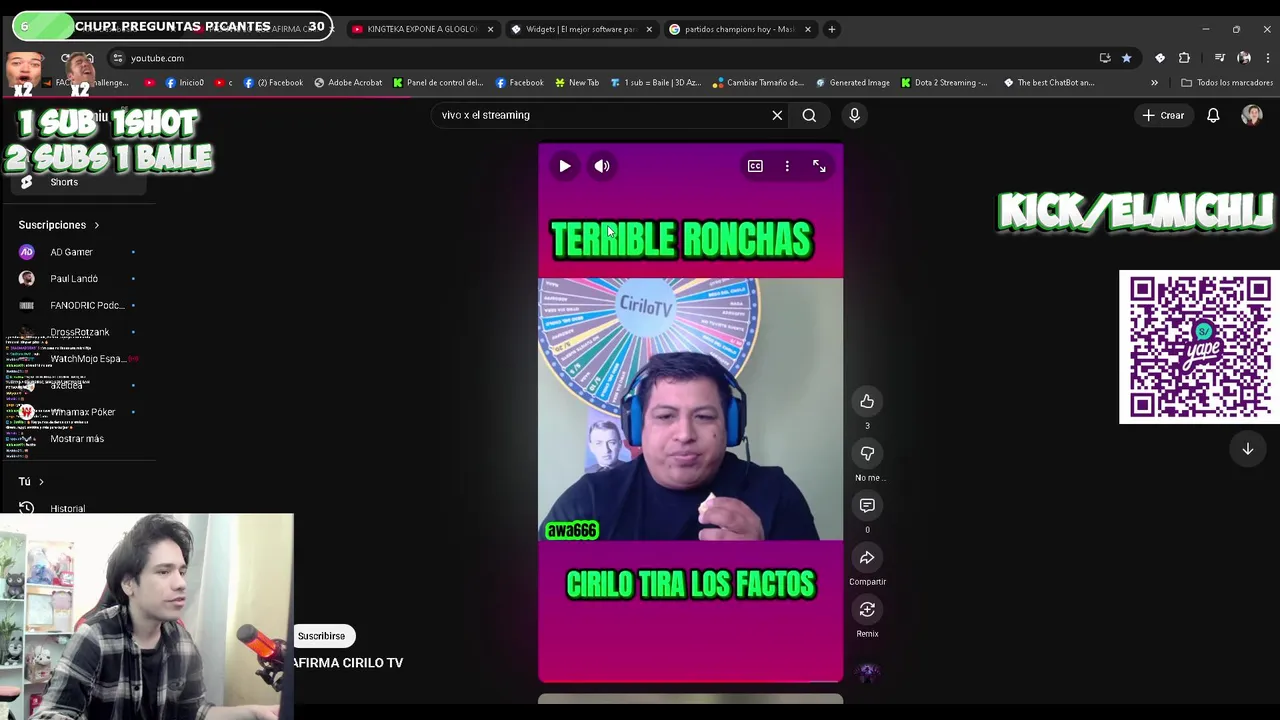This screenshot has height=720, width=1280.
Task: Open YouTube notifications bell
Action: coord(1213,115)
